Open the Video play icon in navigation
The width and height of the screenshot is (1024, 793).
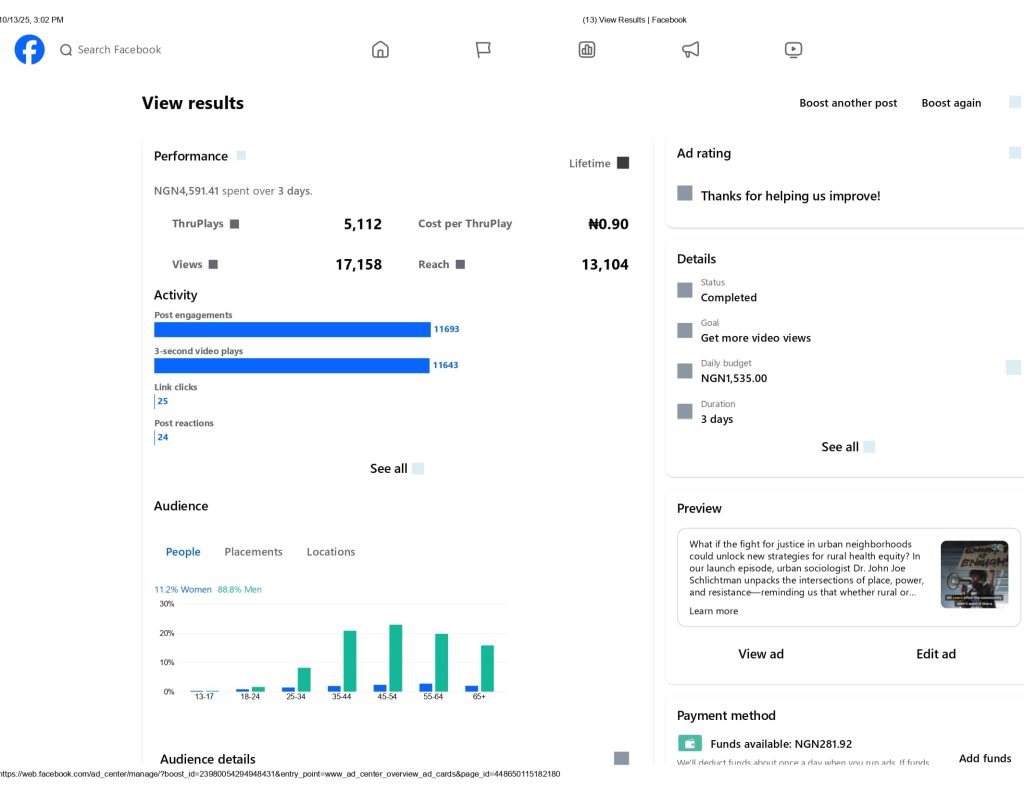[x=793, y=49]
